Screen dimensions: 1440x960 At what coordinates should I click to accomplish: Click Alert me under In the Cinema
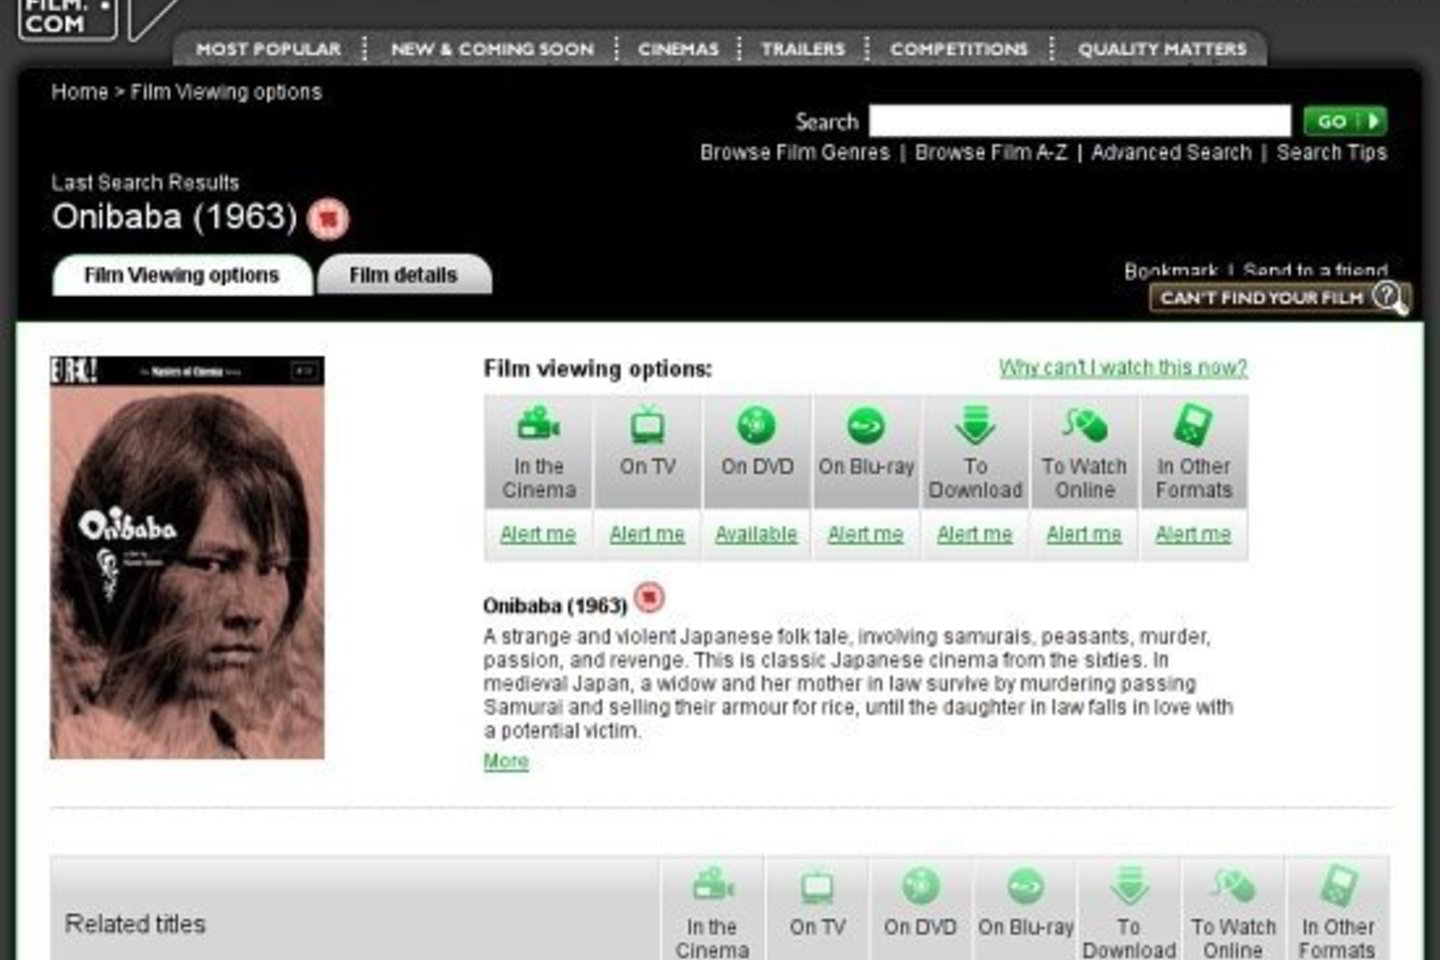pos(538,535)
